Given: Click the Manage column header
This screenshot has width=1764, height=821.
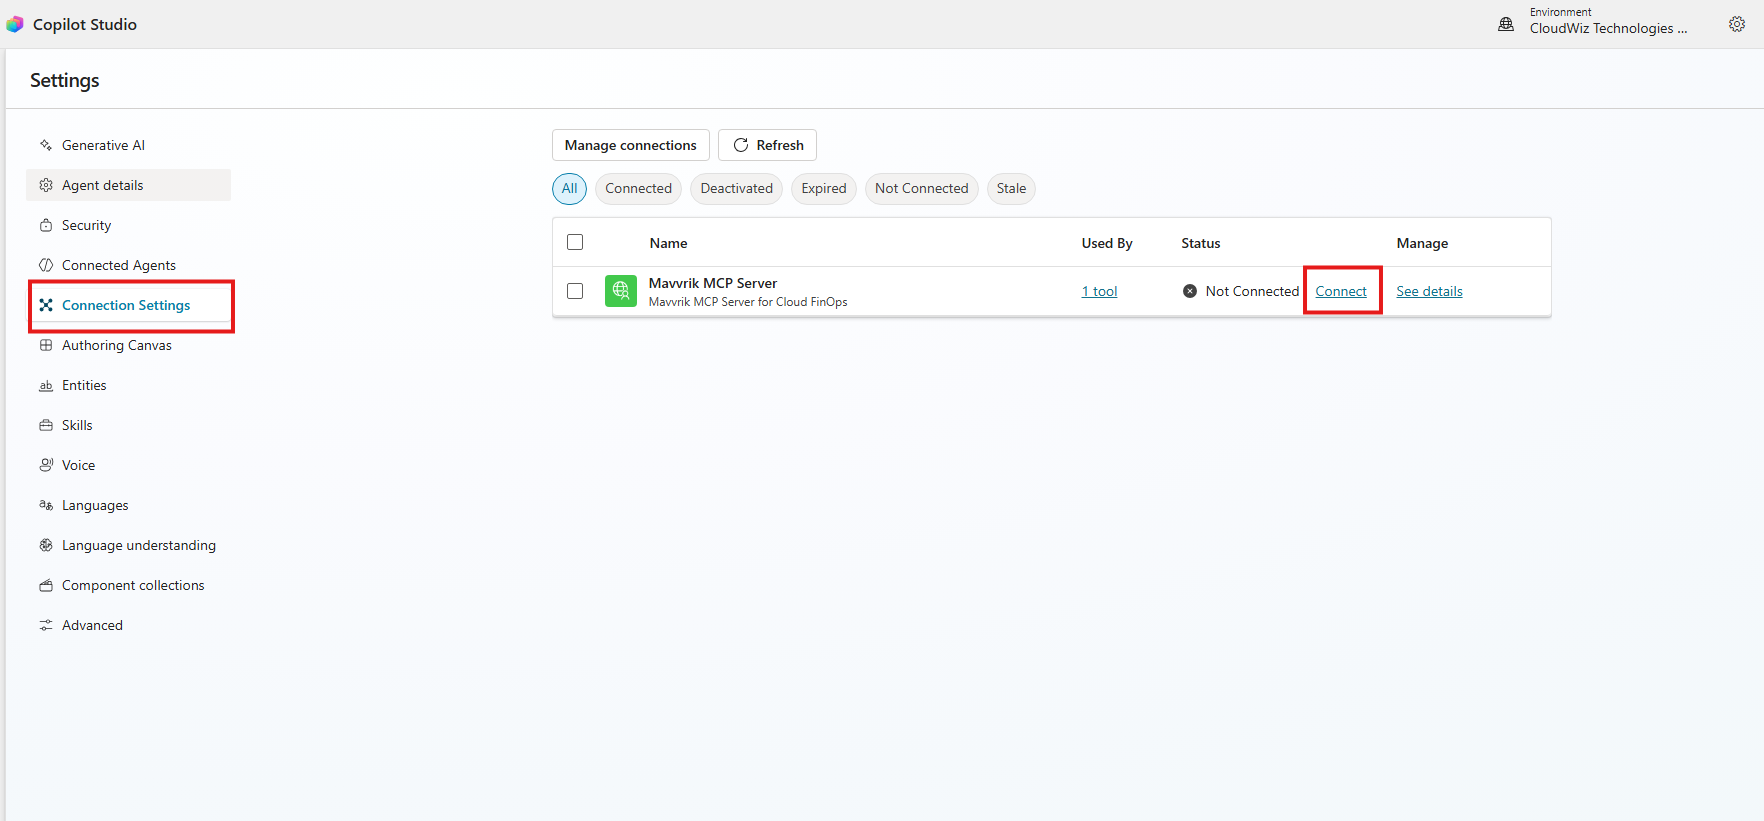Looking at the screenshot, I should [x=1422, y=243].
